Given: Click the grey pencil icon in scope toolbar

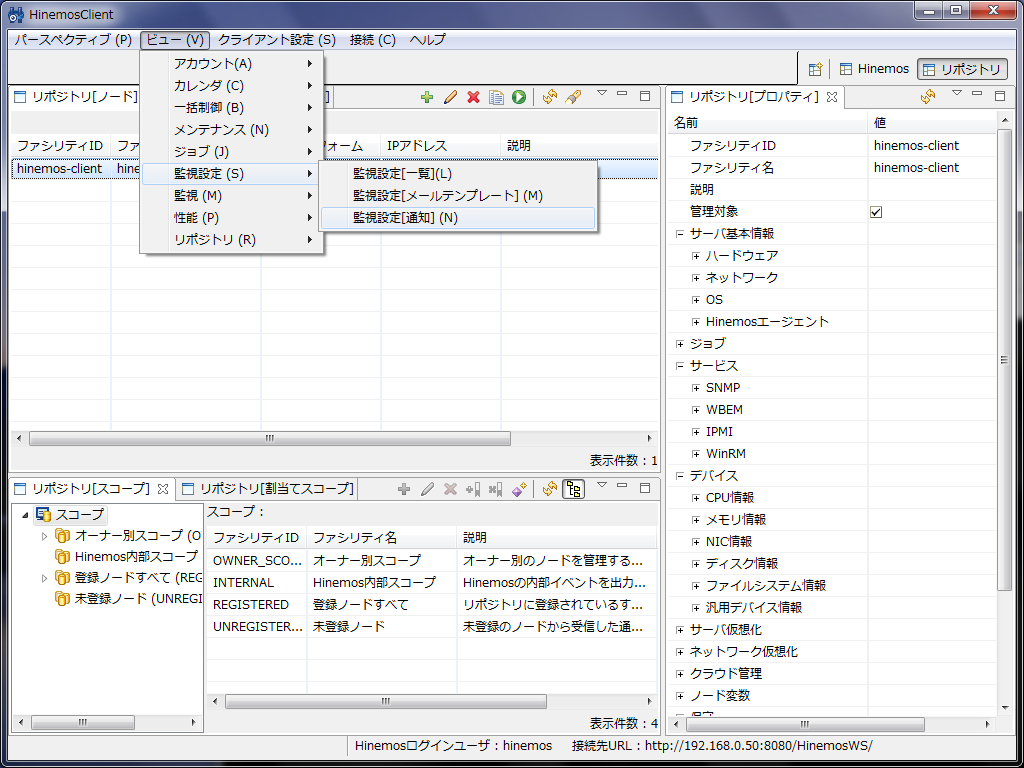Looking at the screenshot, I should click(427, 488).
